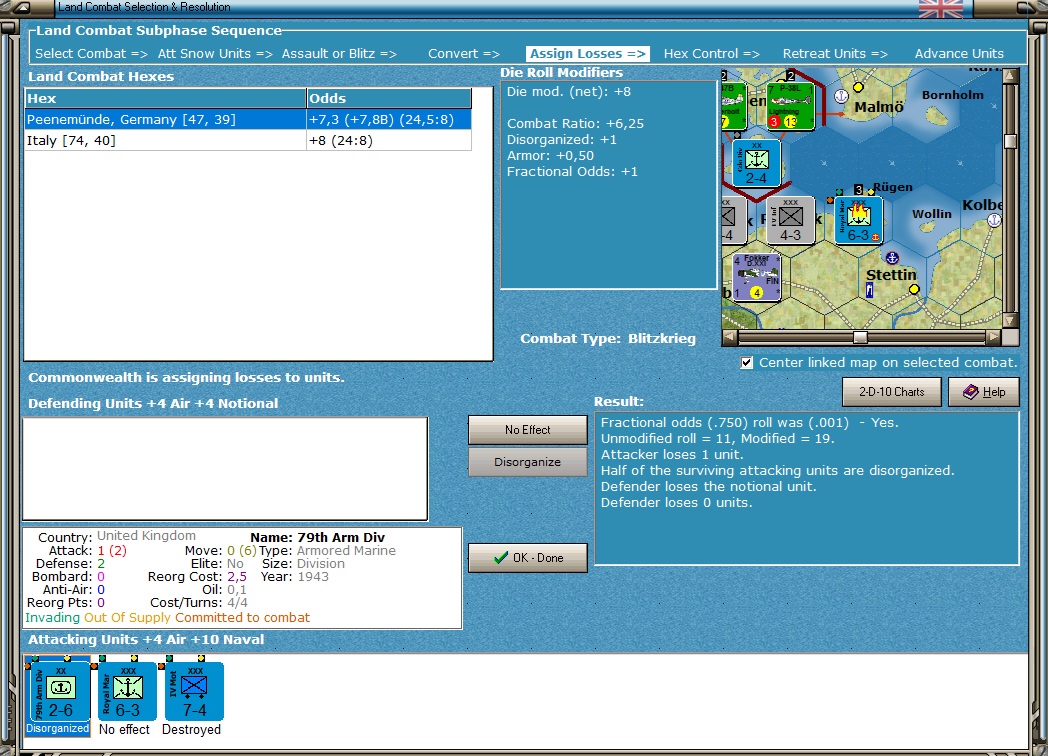This screenshot has width=1048, height=756.
Task: Click the anchor port icon near Malmö
Action: [x=841, y=96]
